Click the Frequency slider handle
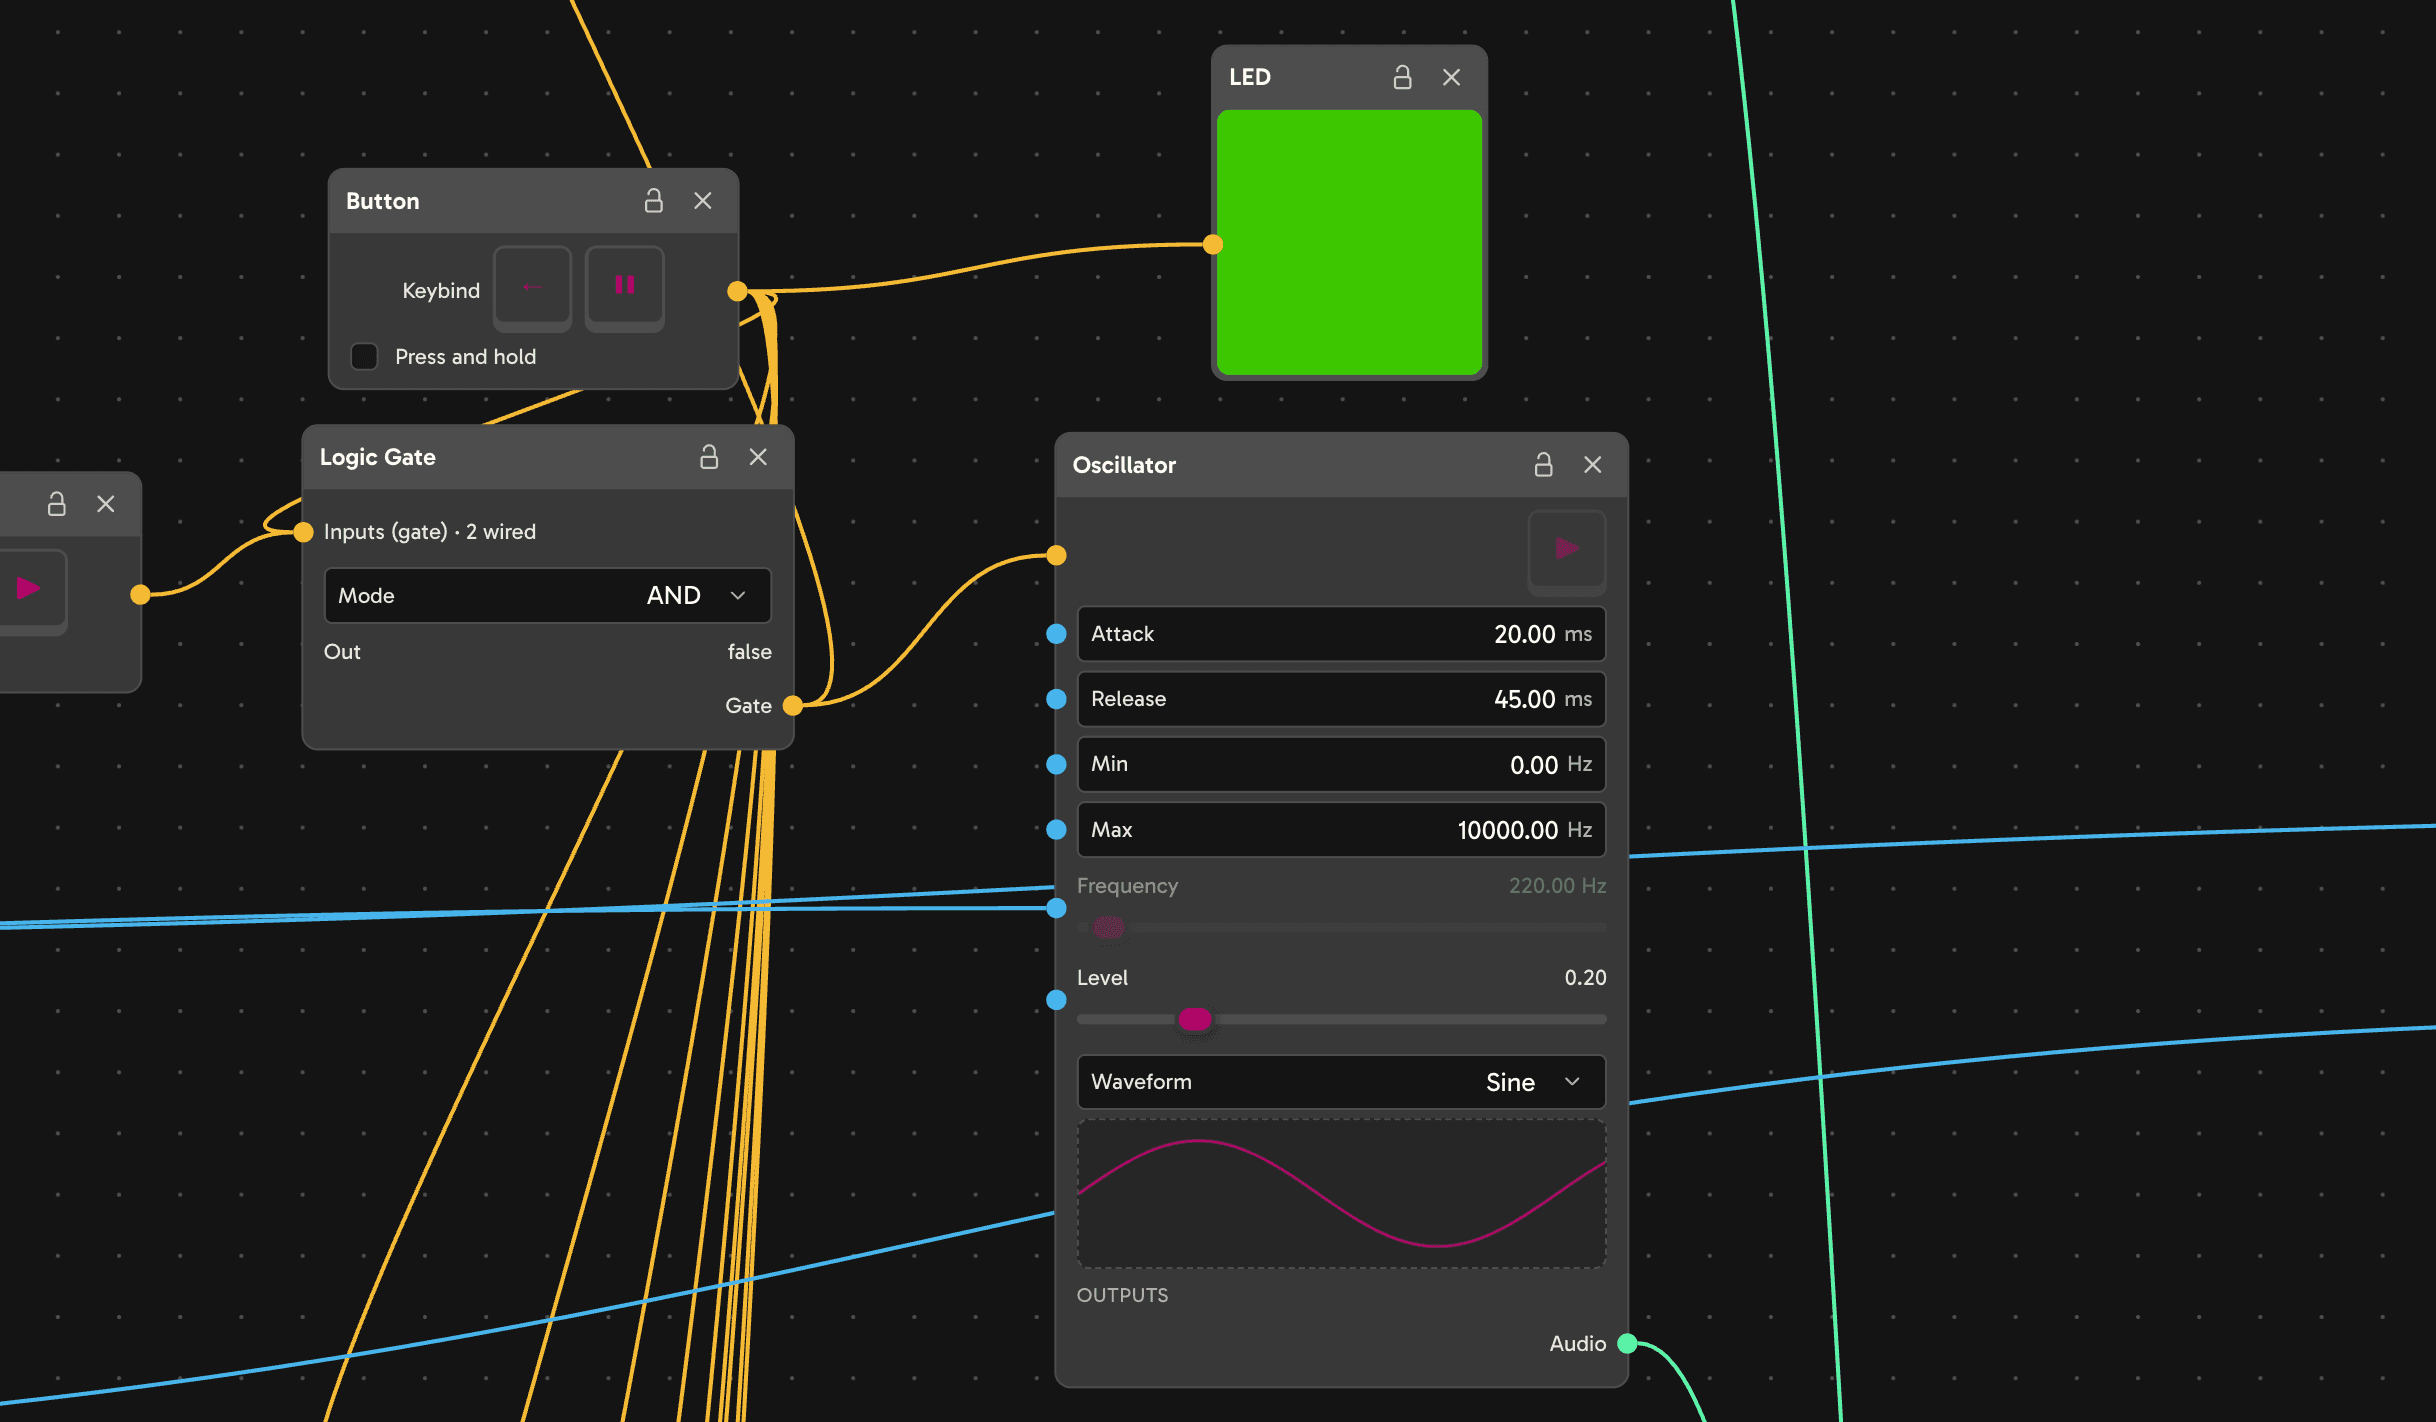Viewport: 2436px width, 1422px height. tap(1108, 928)
